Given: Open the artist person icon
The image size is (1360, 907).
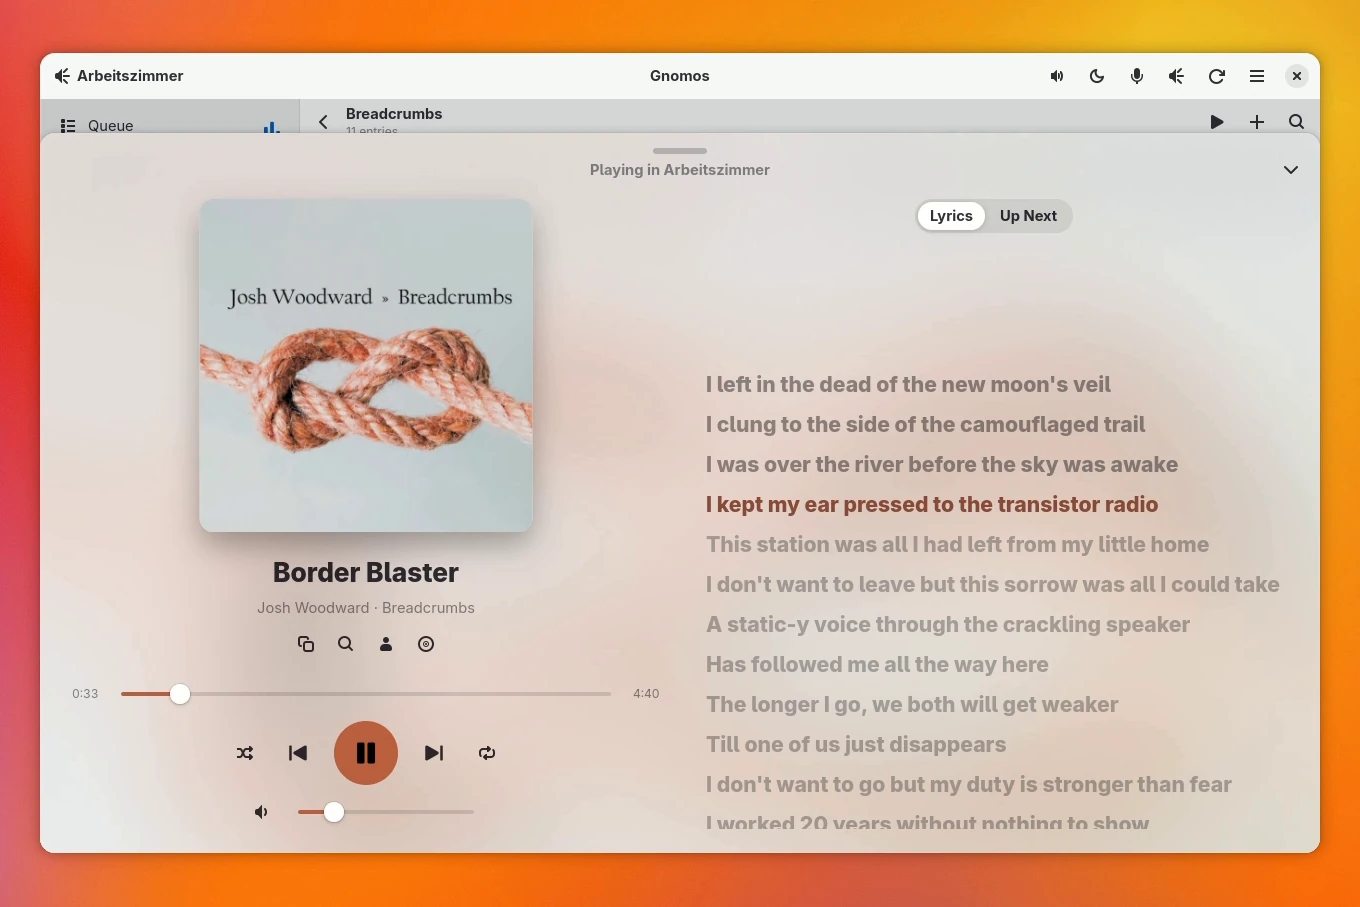Looking at the screenshot, I should point(386,644).
